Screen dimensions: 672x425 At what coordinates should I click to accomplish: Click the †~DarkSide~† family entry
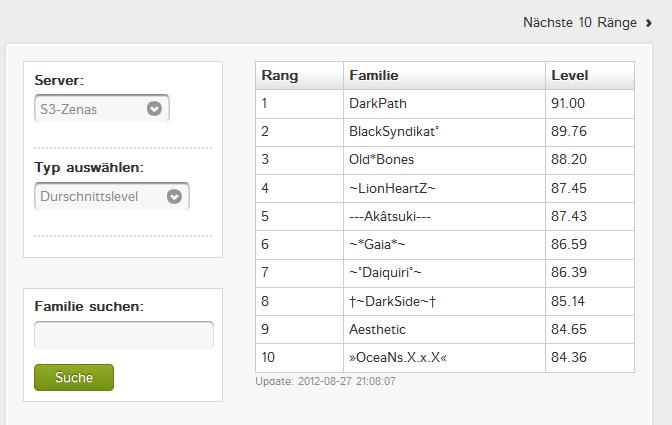[393, 301]
